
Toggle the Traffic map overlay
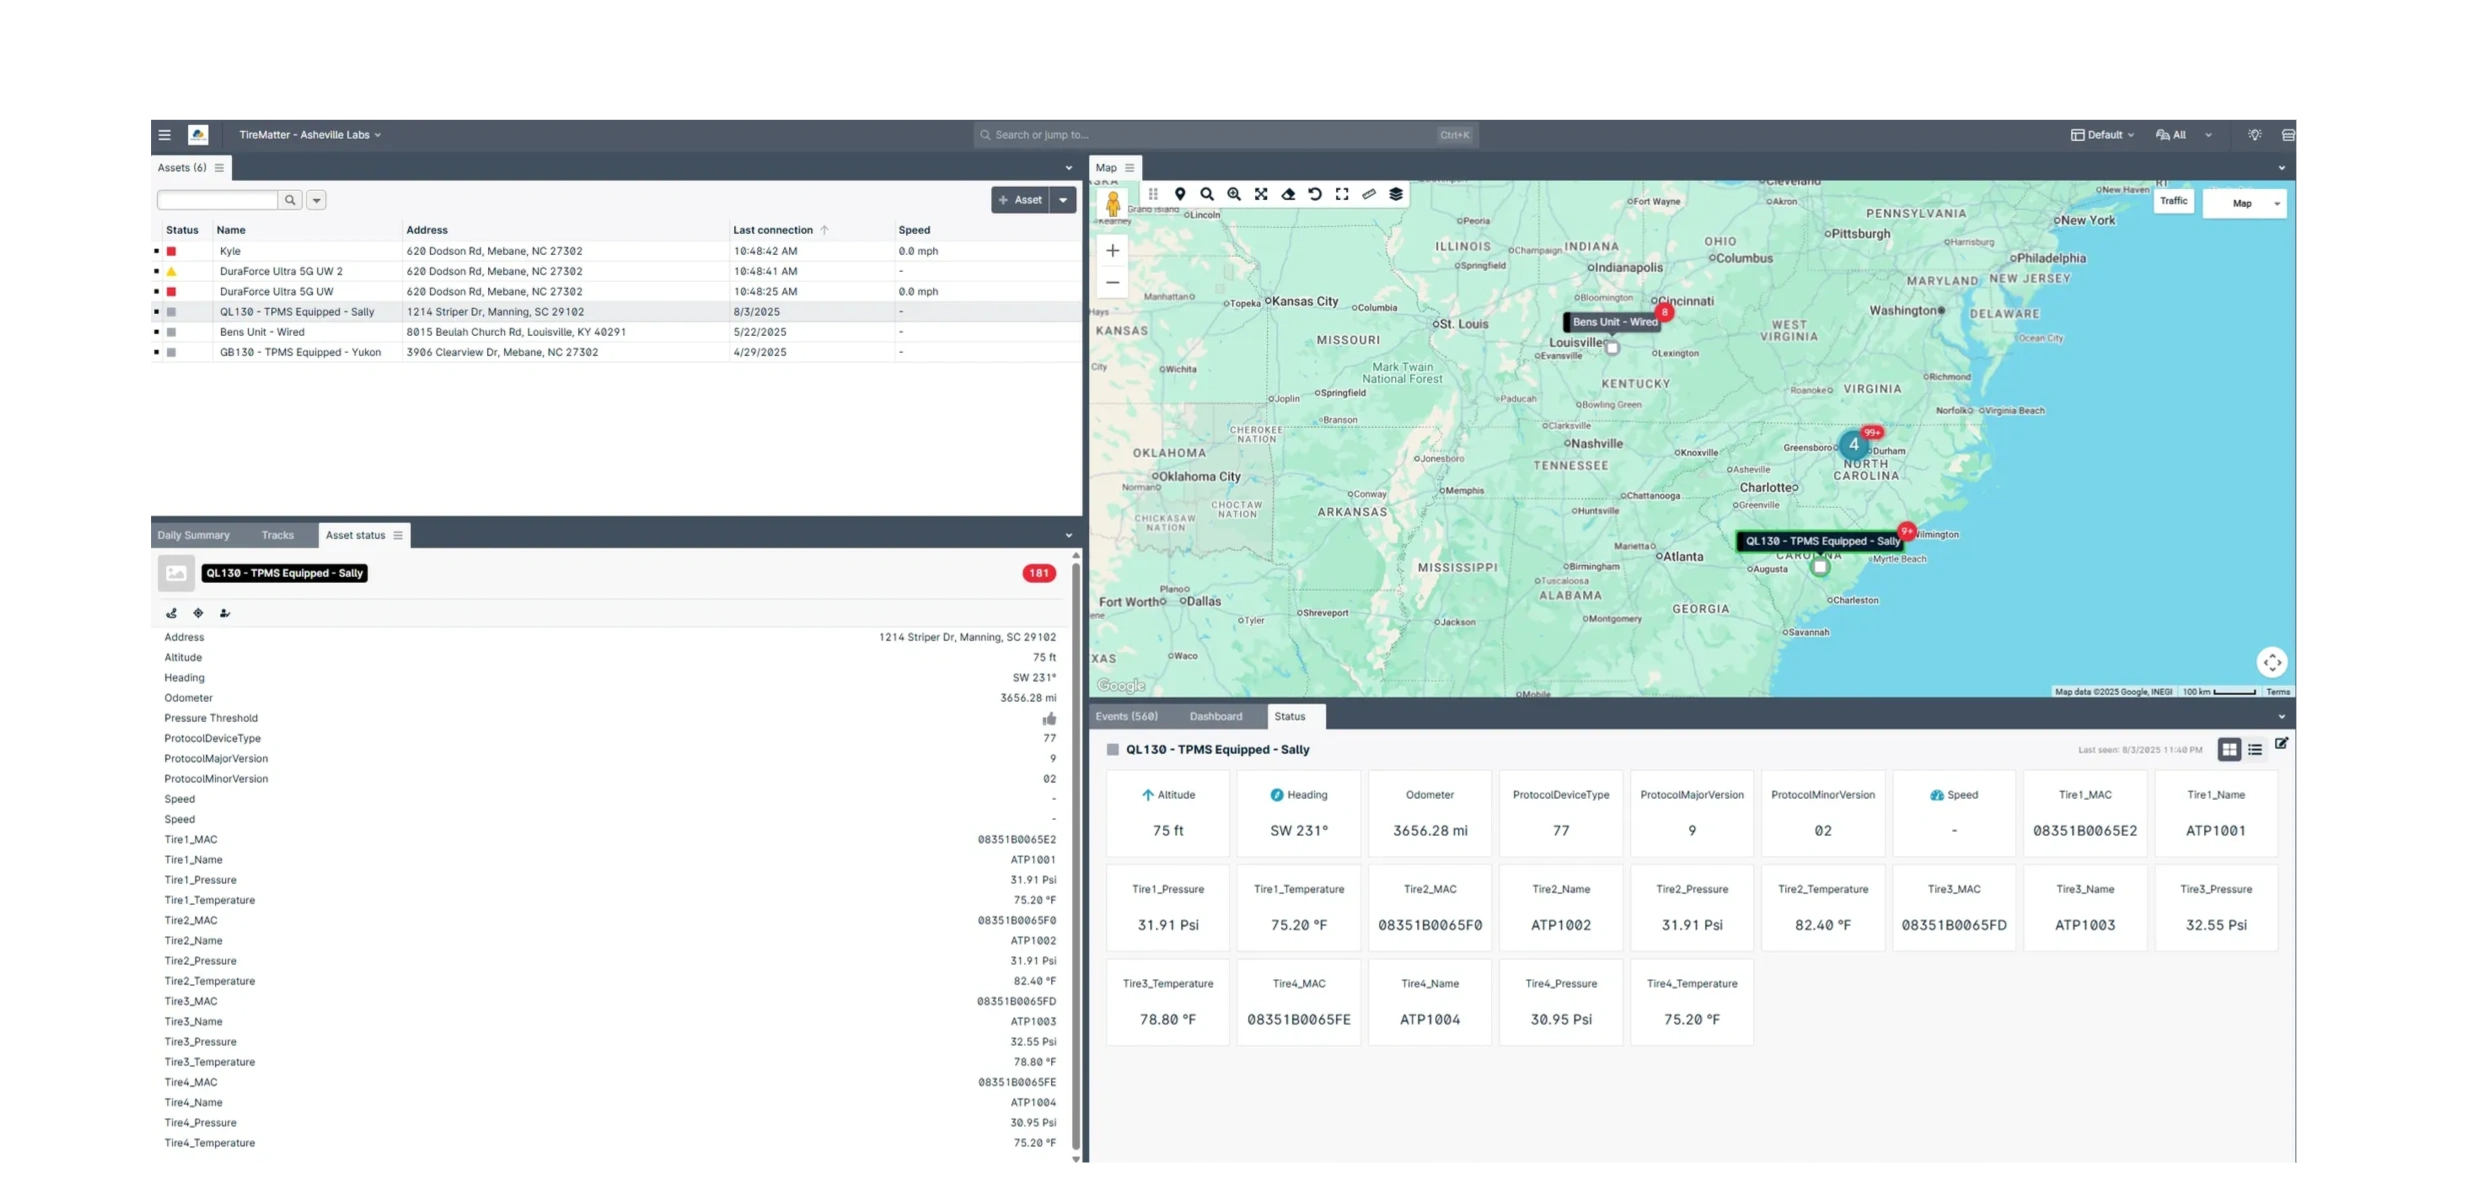point(2173,201)
